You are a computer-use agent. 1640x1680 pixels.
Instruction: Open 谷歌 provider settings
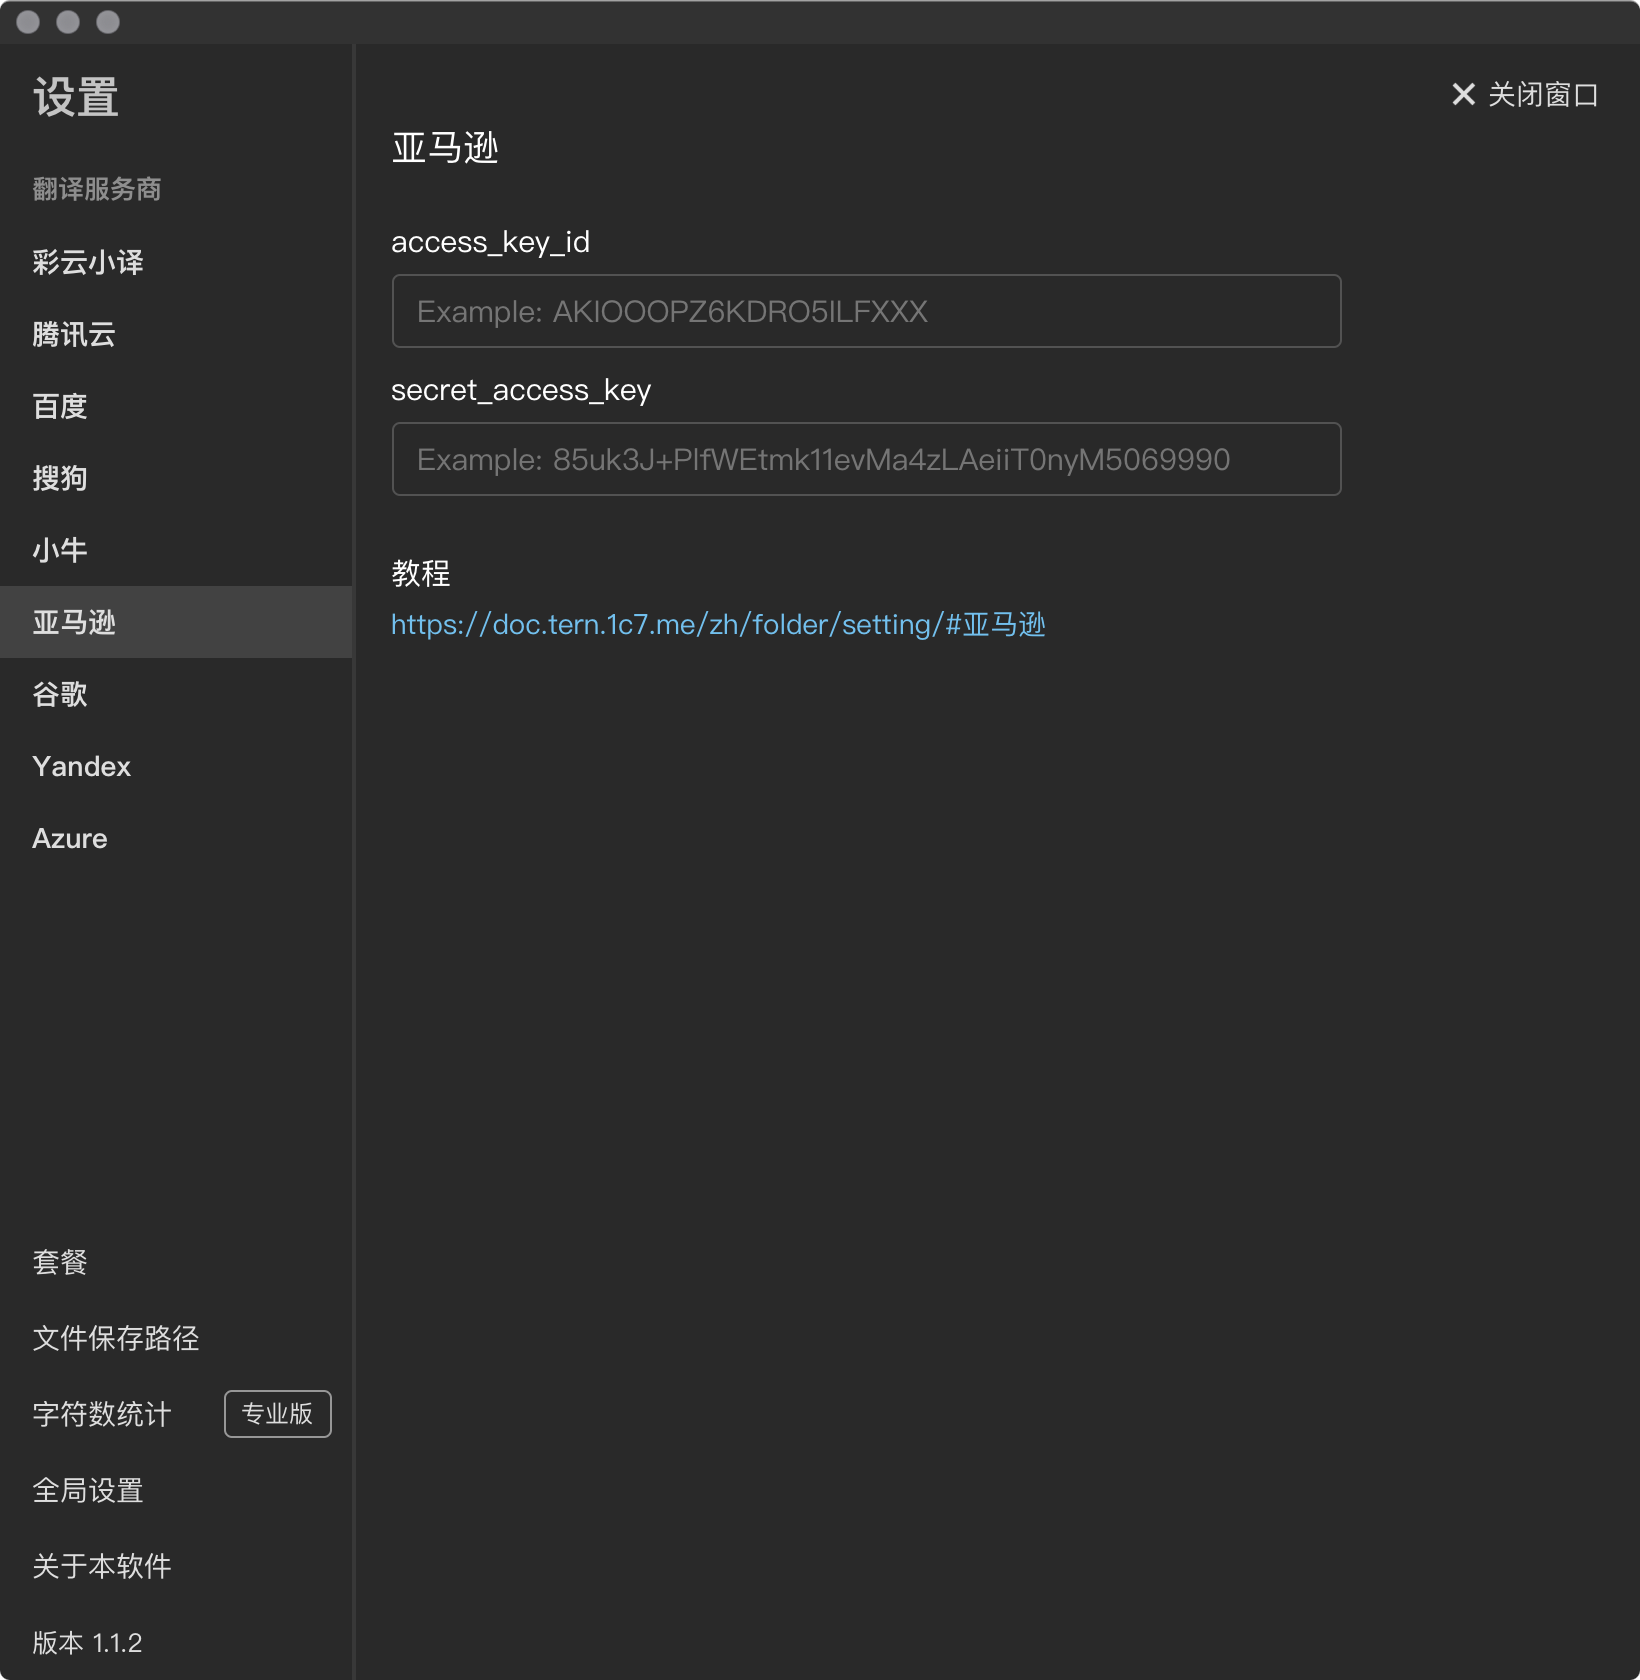60,695
